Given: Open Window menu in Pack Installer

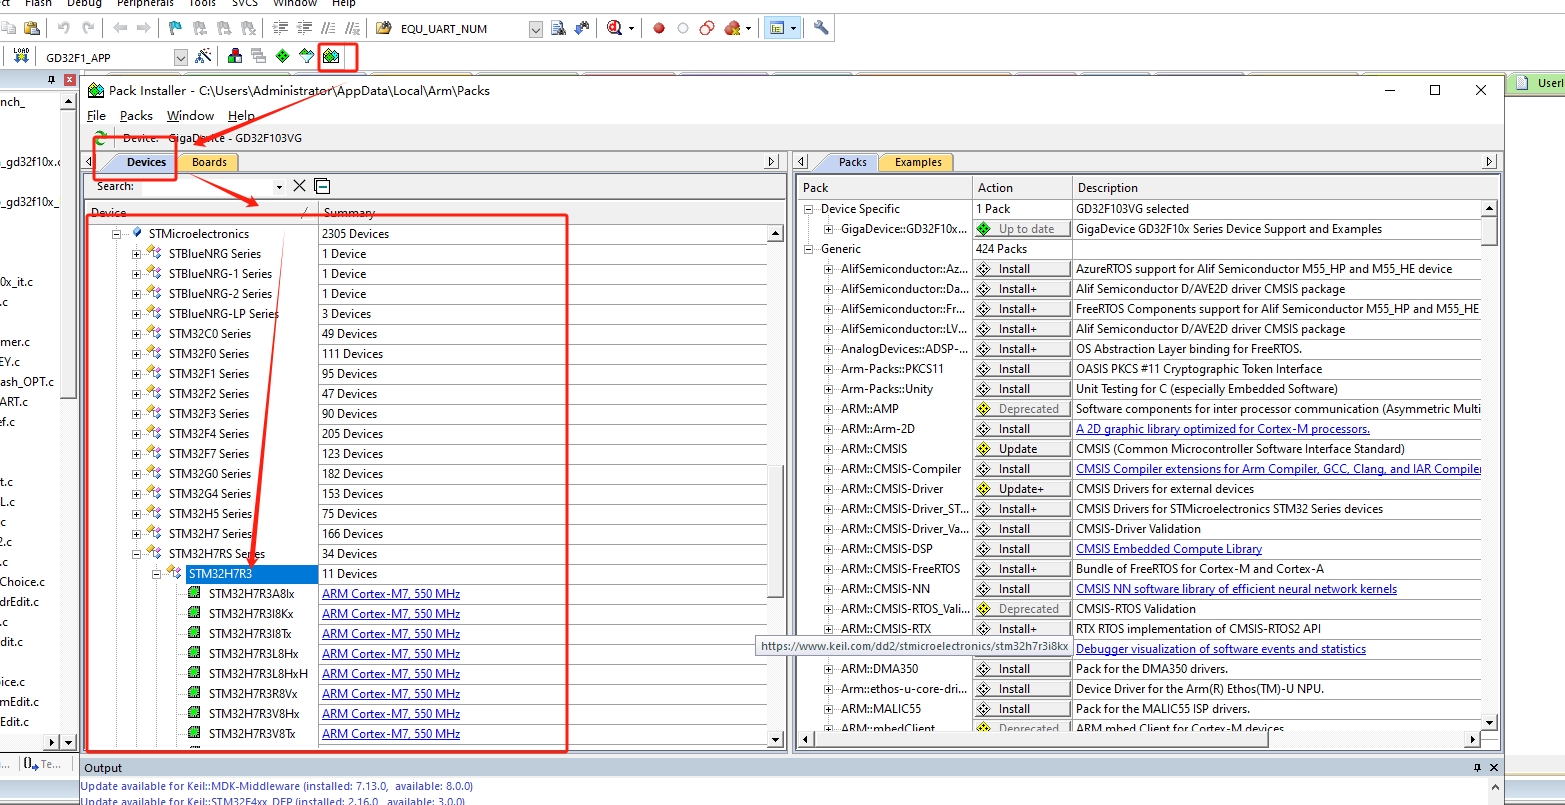Looking at the screenshot, I should [x=190, y=116].
